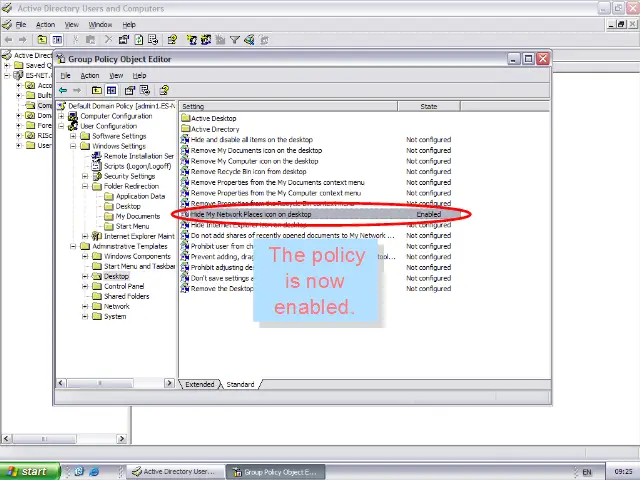
Task: Select 'Hide and disable all items on the desktop'
Action: click(x=247, y=140)
